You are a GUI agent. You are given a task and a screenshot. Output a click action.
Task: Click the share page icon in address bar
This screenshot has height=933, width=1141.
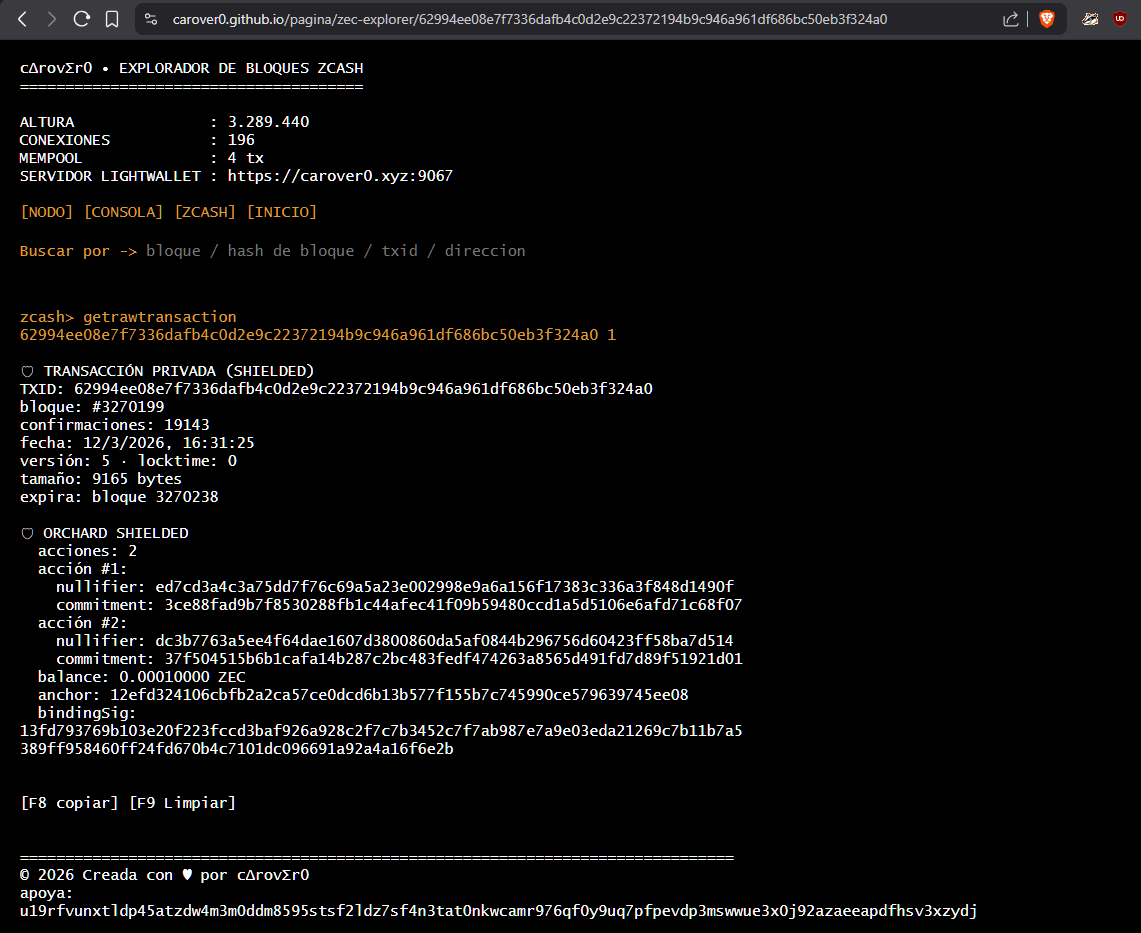(x=1011, y=20)
